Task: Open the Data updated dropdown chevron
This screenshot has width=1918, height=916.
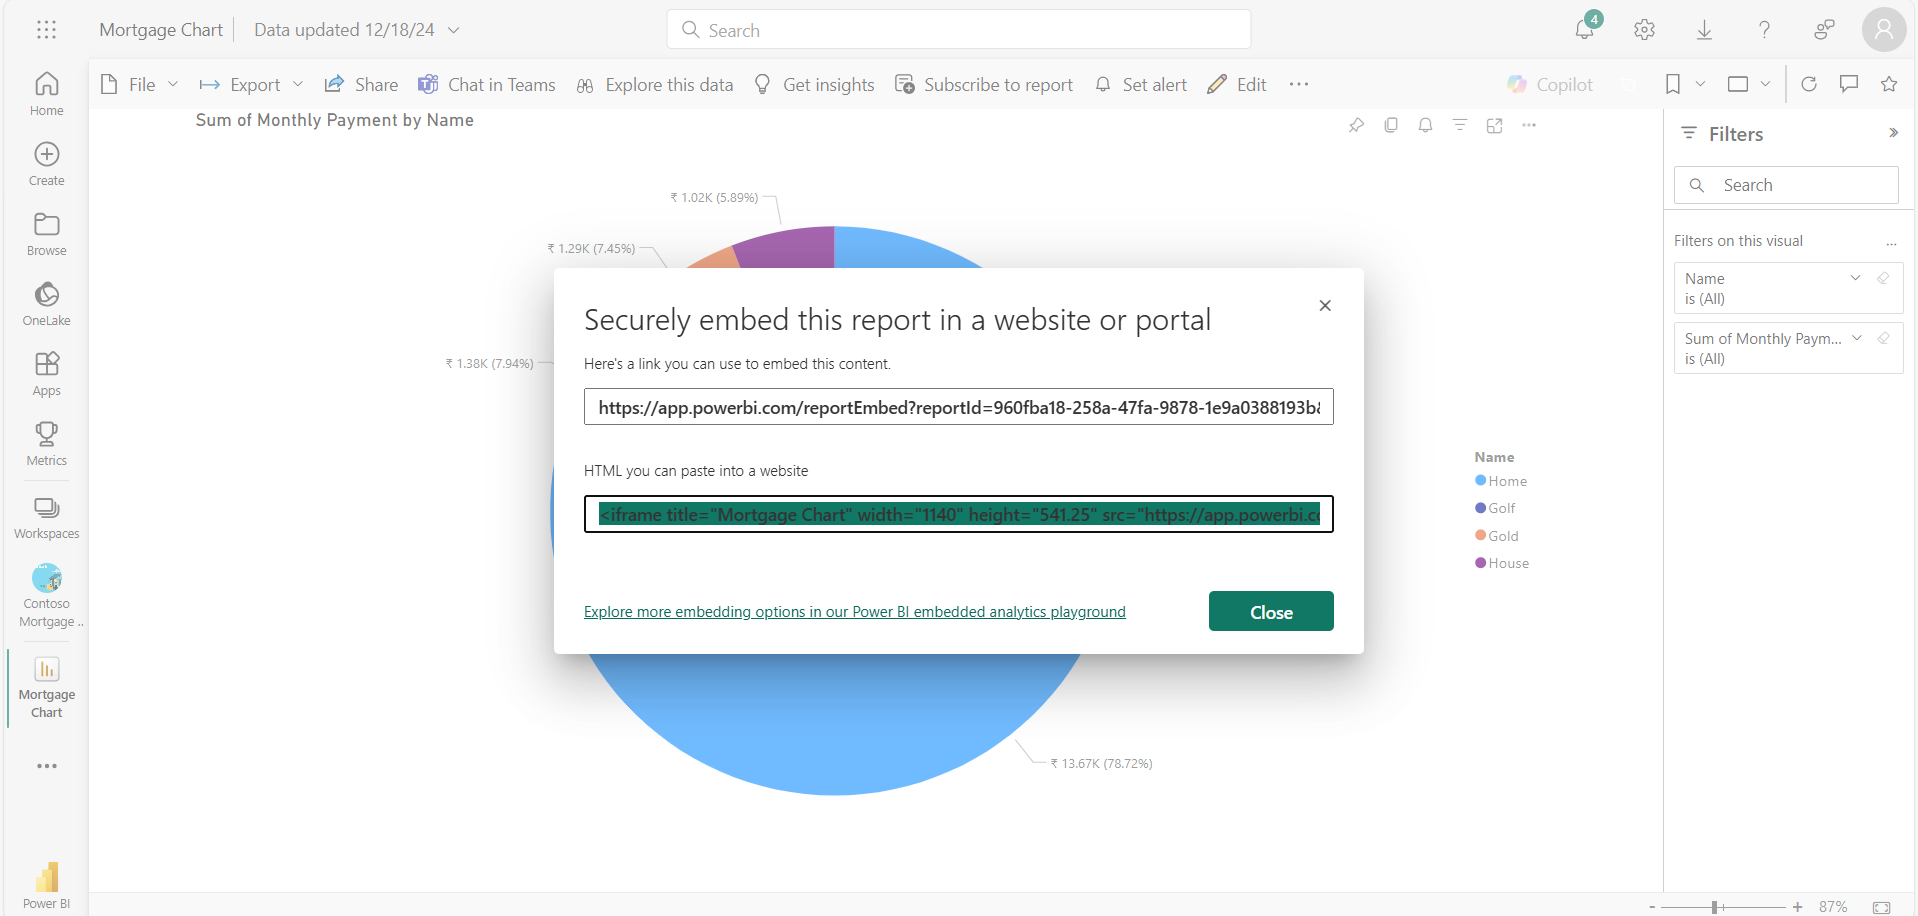Action: (x=453, y=30)
